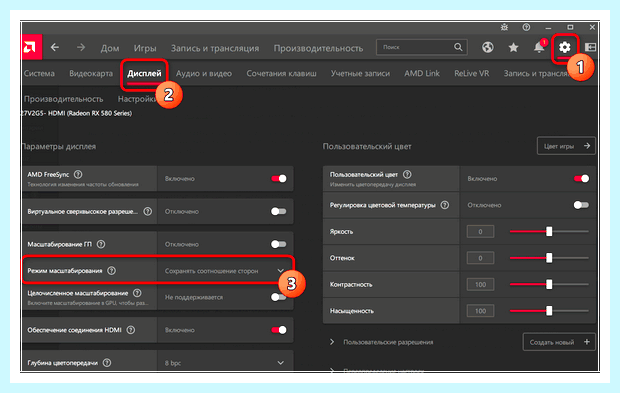Switch to AMD Link tab
Screen dimensions: 620x393
[422, 73]
